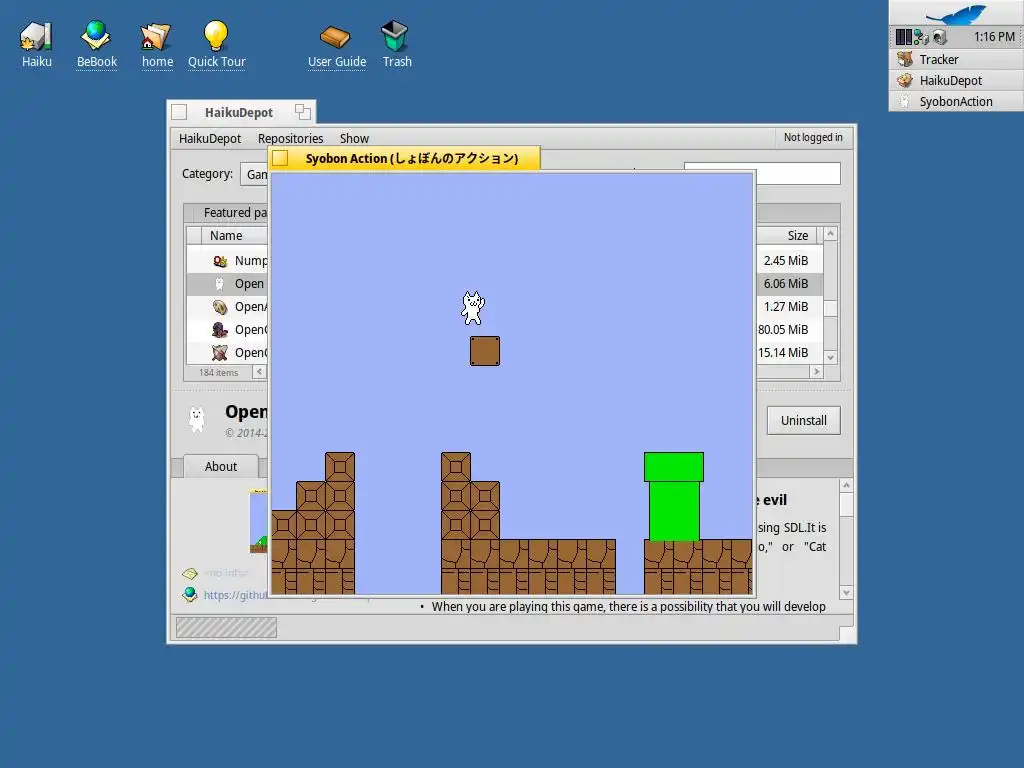Click the 80.05 MiB size cell

point(783,329)
